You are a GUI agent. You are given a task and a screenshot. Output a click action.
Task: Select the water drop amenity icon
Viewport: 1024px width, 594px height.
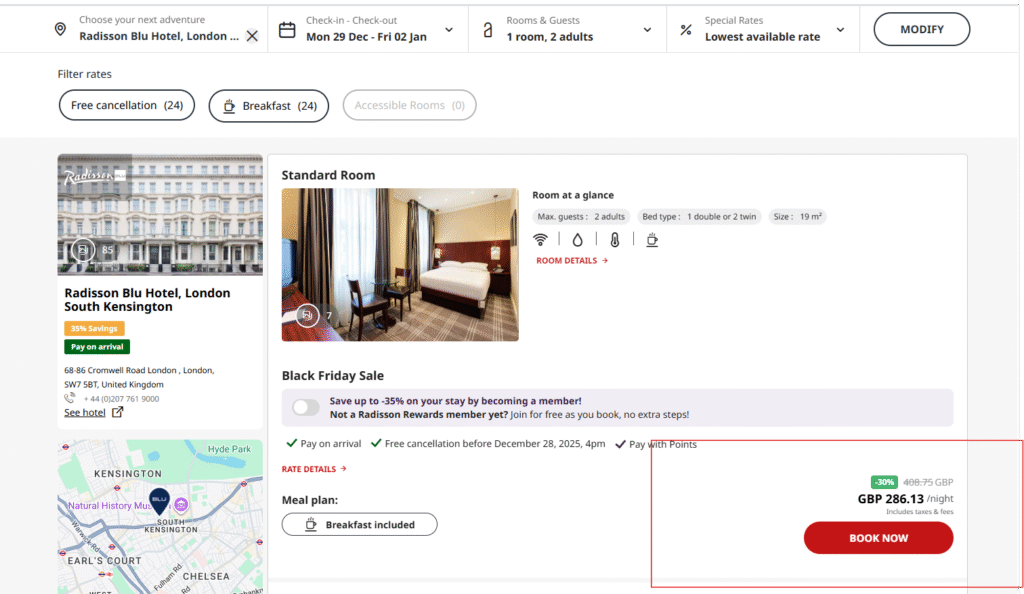click(x=576, y=239)
